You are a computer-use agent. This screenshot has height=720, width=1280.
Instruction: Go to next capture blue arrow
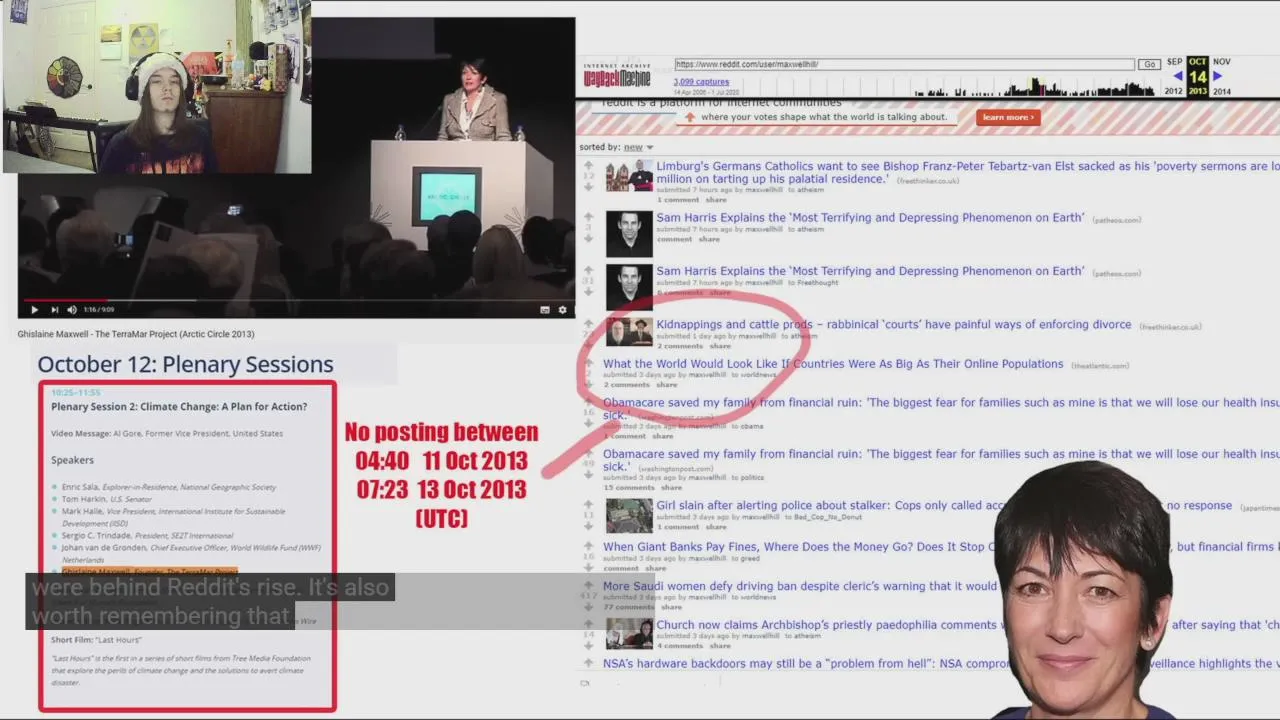click(x=1217, y=76)
